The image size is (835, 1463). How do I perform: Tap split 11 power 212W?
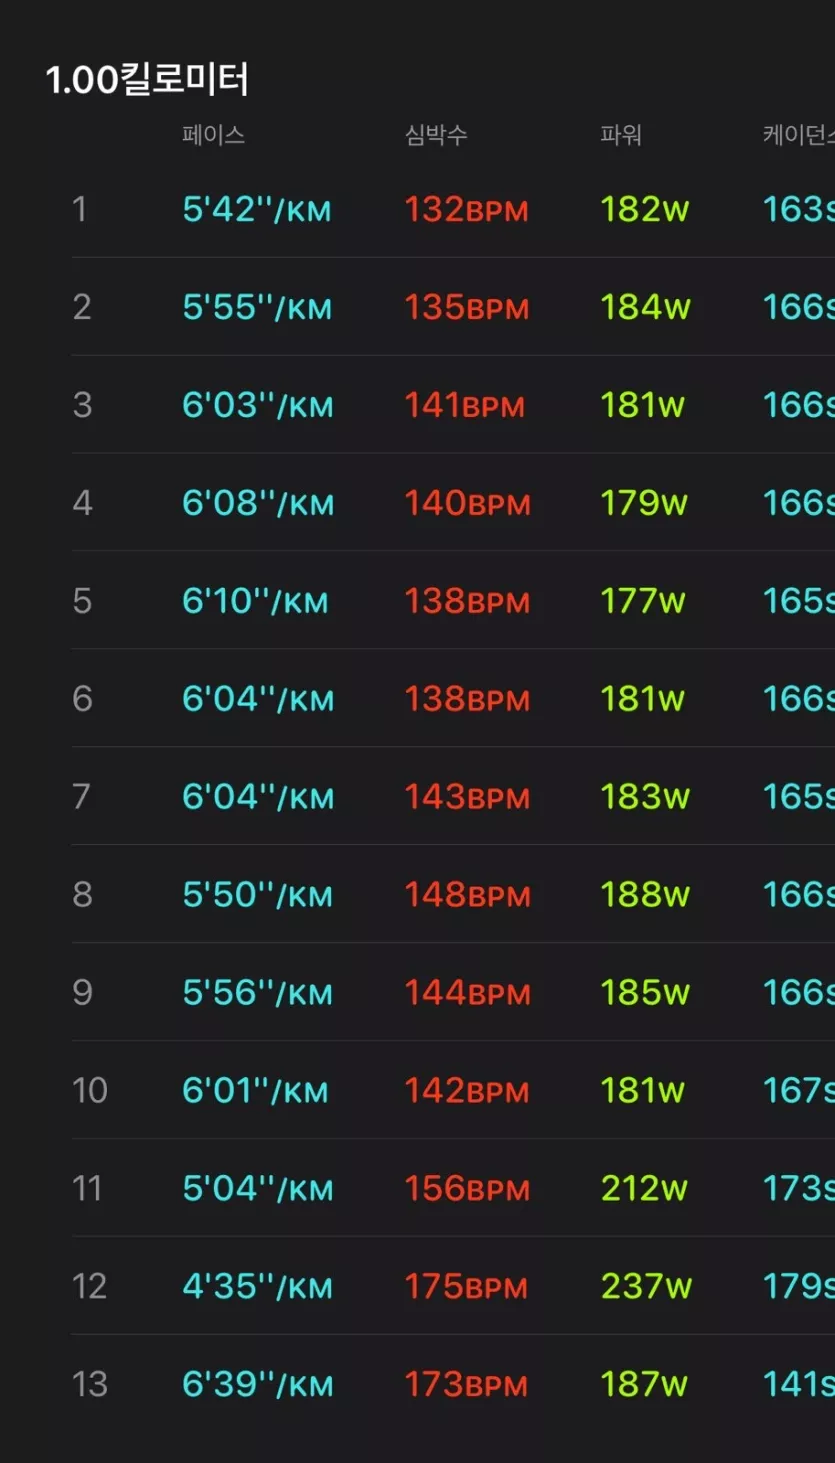pyautogui.click(x=644, y=1189)
